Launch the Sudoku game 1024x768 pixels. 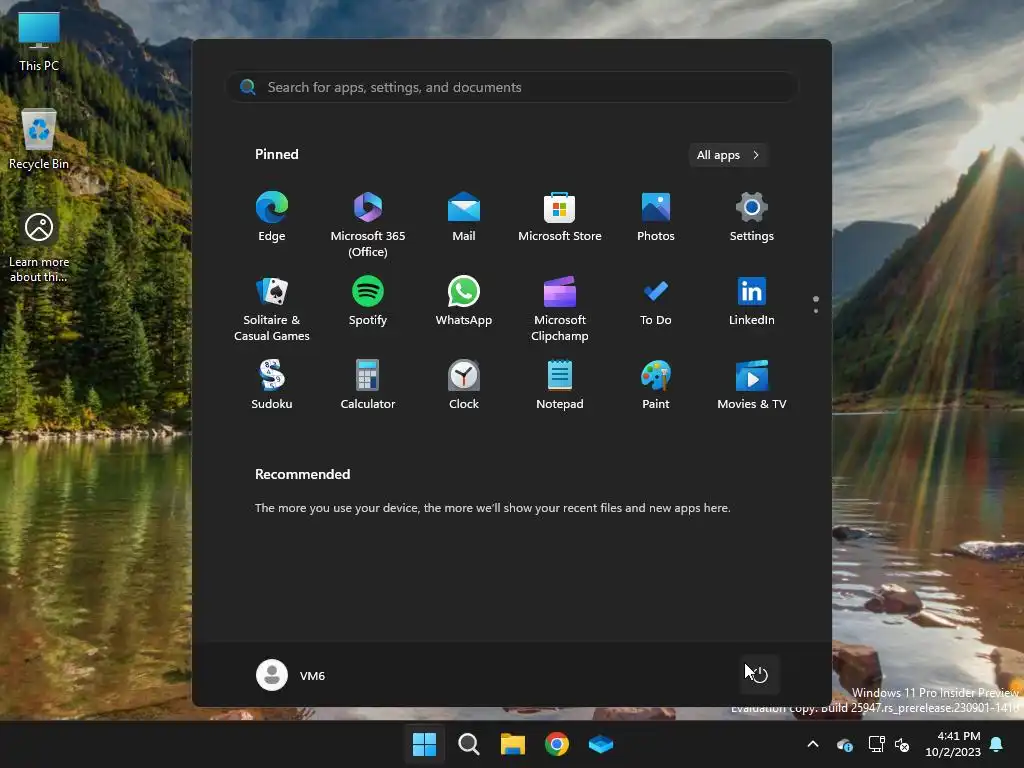[x=272, y=385]
